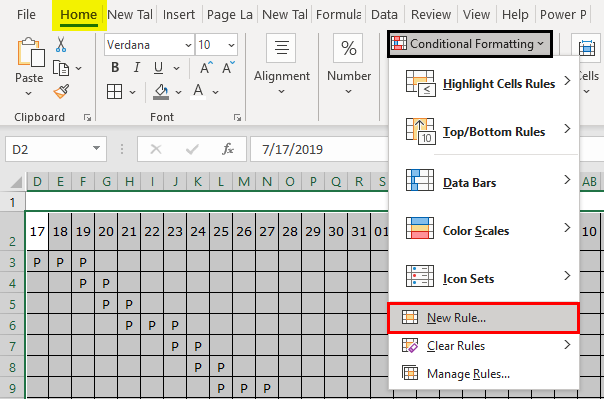
Task: Click the Enter checkmark in formula bar
Action: pos(192,149)
